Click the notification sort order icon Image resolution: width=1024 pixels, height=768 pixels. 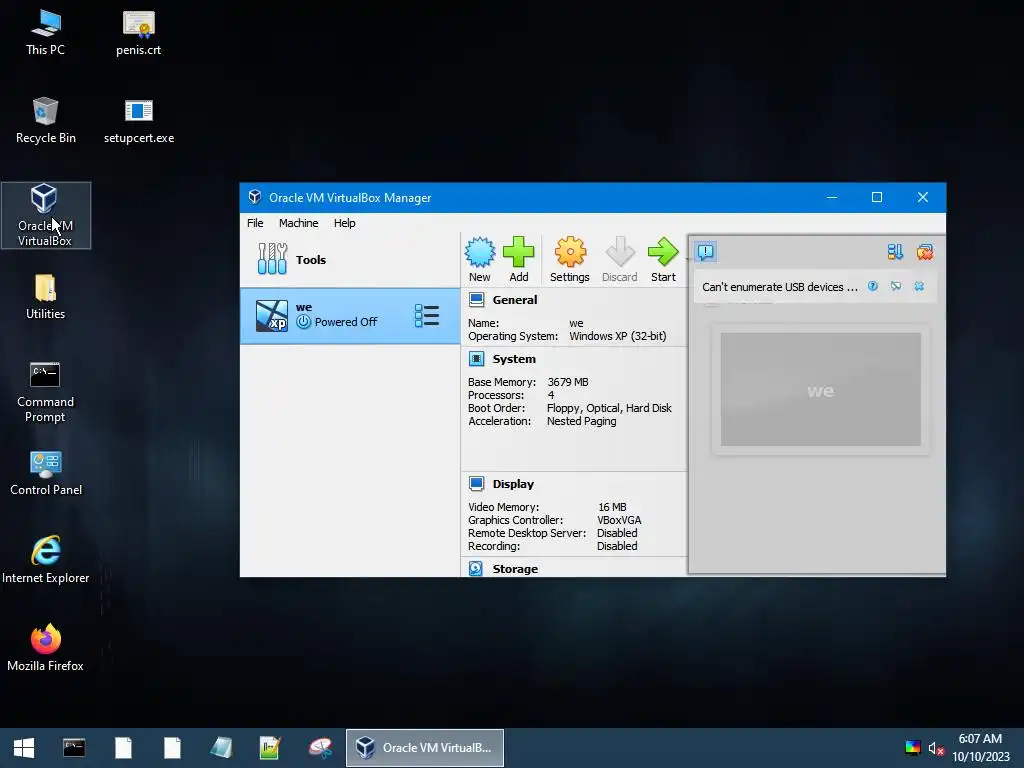click(x=895, y=251)
